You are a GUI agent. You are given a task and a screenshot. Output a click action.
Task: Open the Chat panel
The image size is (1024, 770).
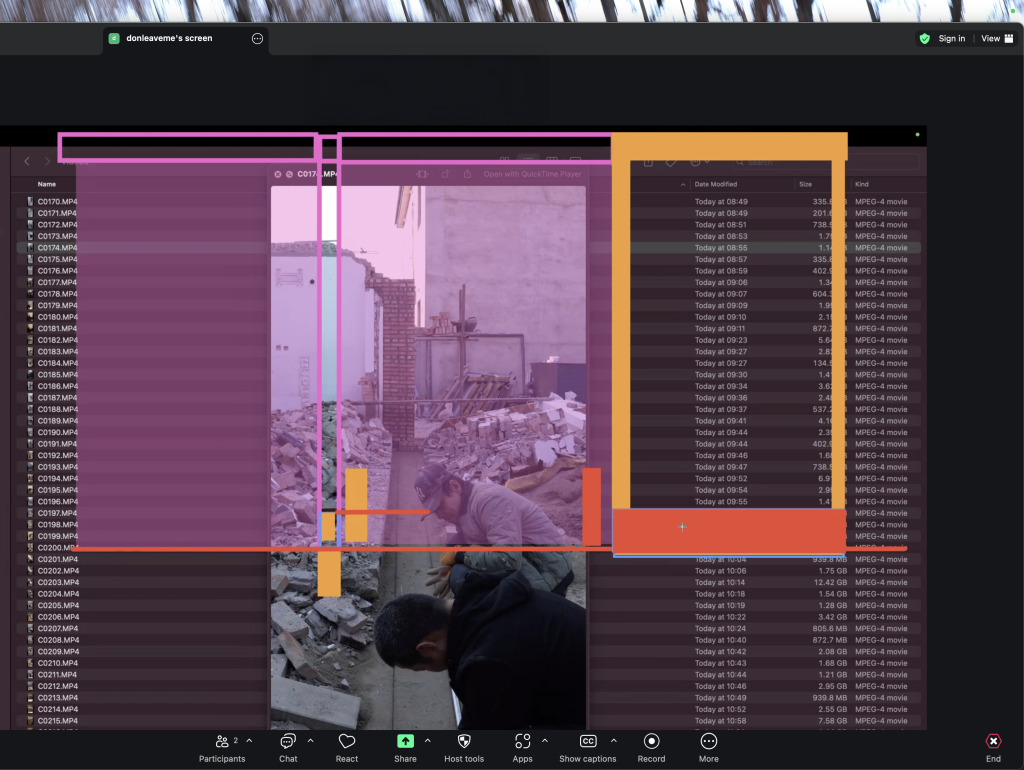click(x=288, y=742)
